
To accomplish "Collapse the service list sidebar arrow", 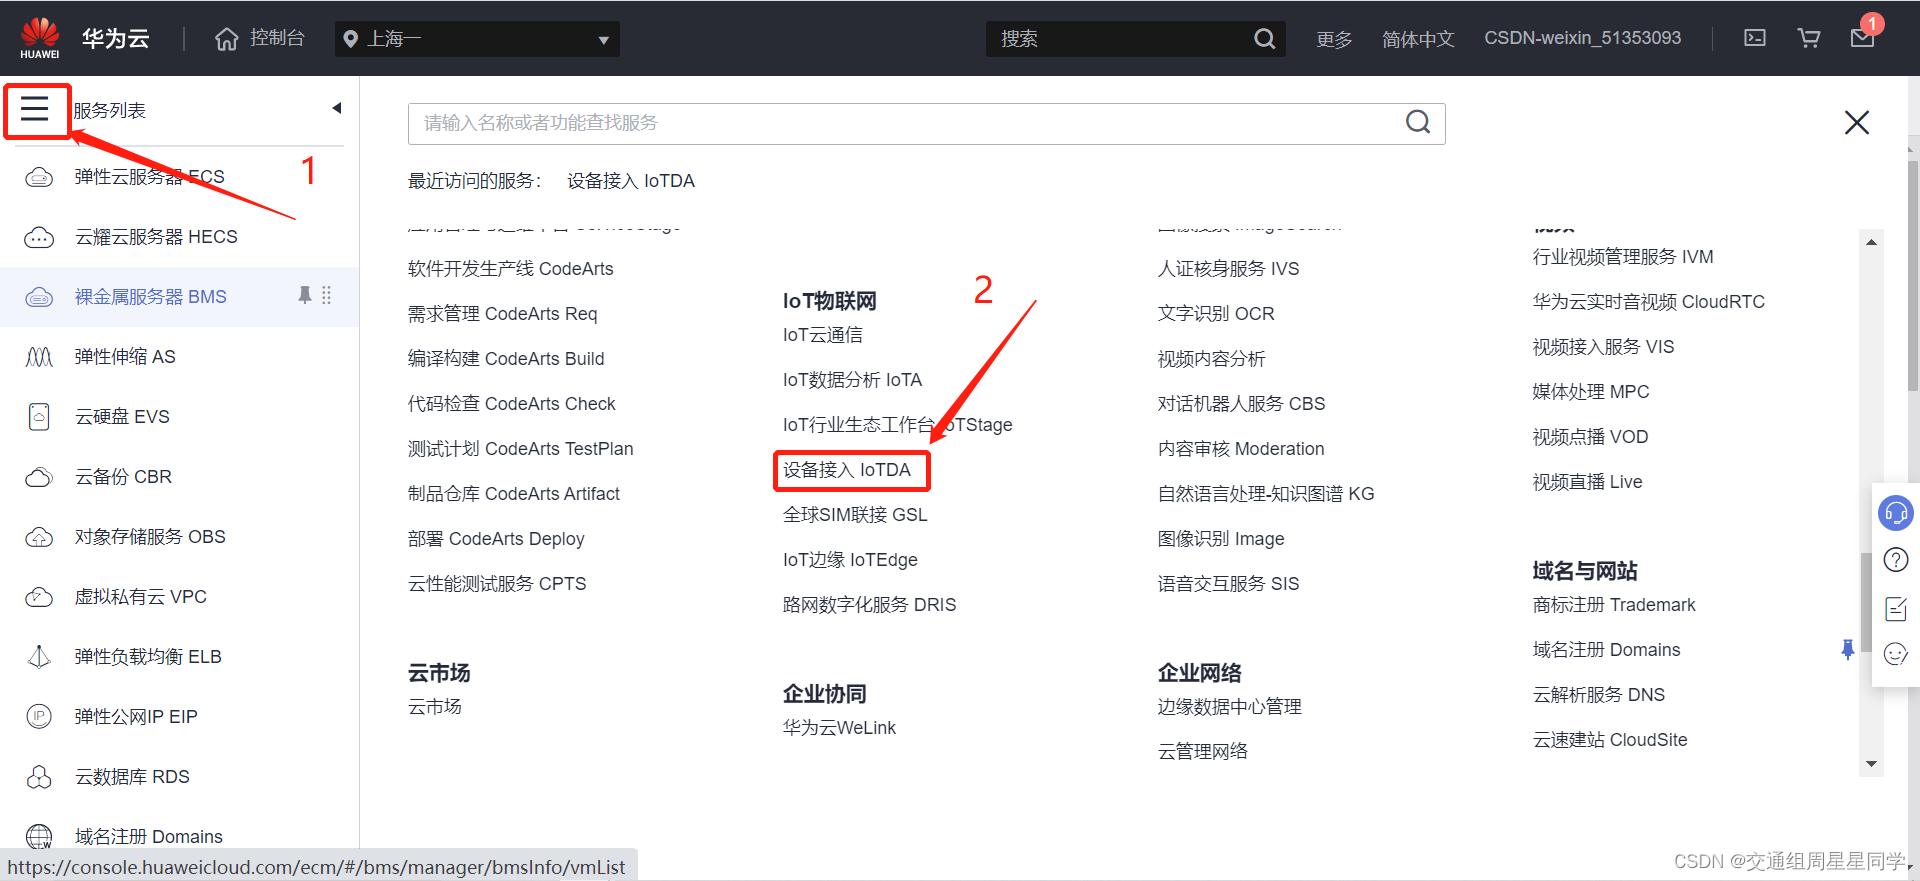I will click(x=337, y=108).
